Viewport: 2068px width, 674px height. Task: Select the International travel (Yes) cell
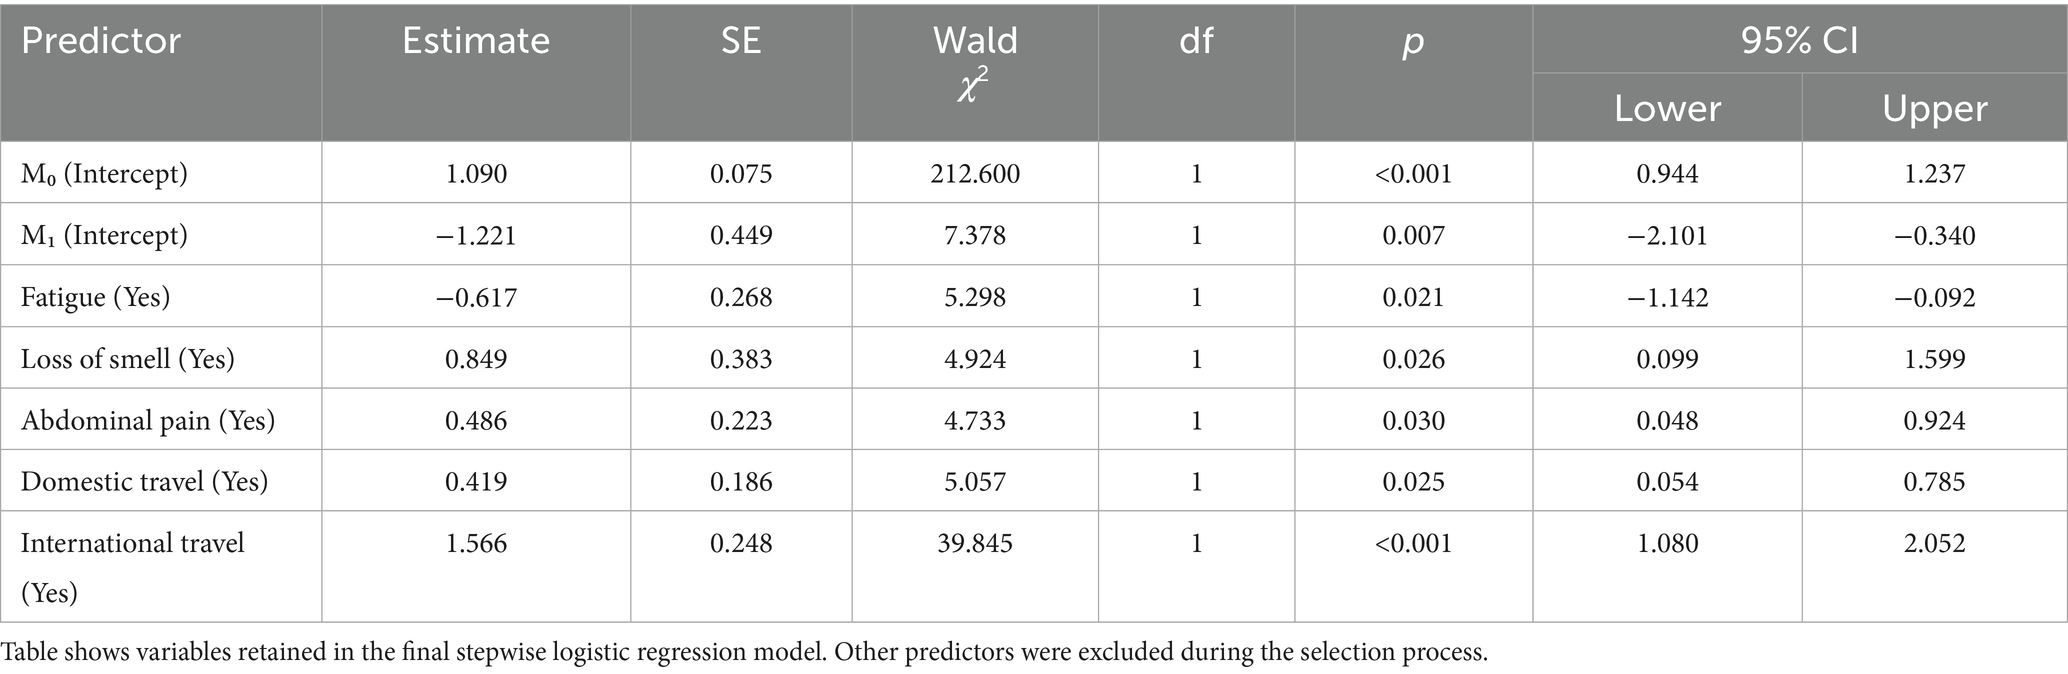132,567
